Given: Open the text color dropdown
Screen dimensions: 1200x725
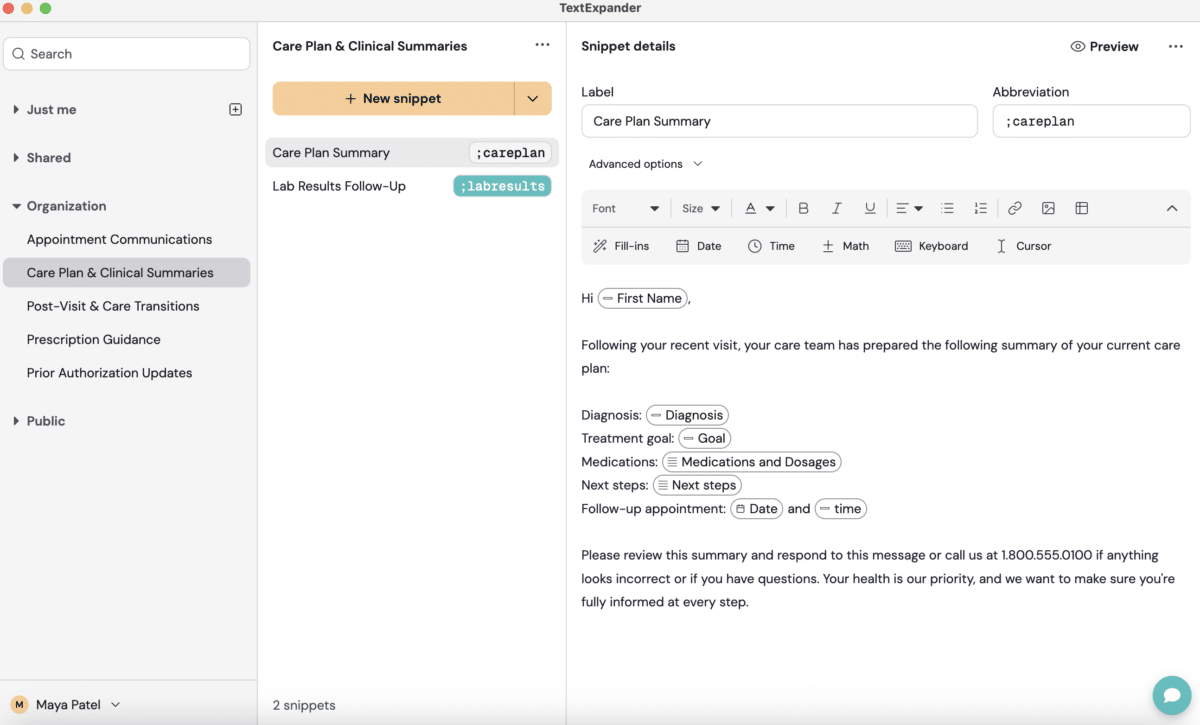Looking at the screenshot, I should pos(759,208).
